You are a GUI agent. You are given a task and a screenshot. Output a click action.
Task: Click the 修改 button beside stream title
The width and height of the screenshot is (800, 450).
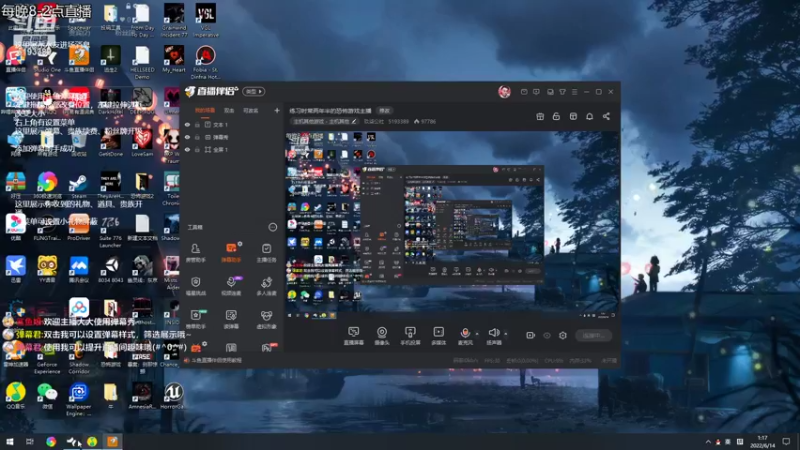(385, 111)
